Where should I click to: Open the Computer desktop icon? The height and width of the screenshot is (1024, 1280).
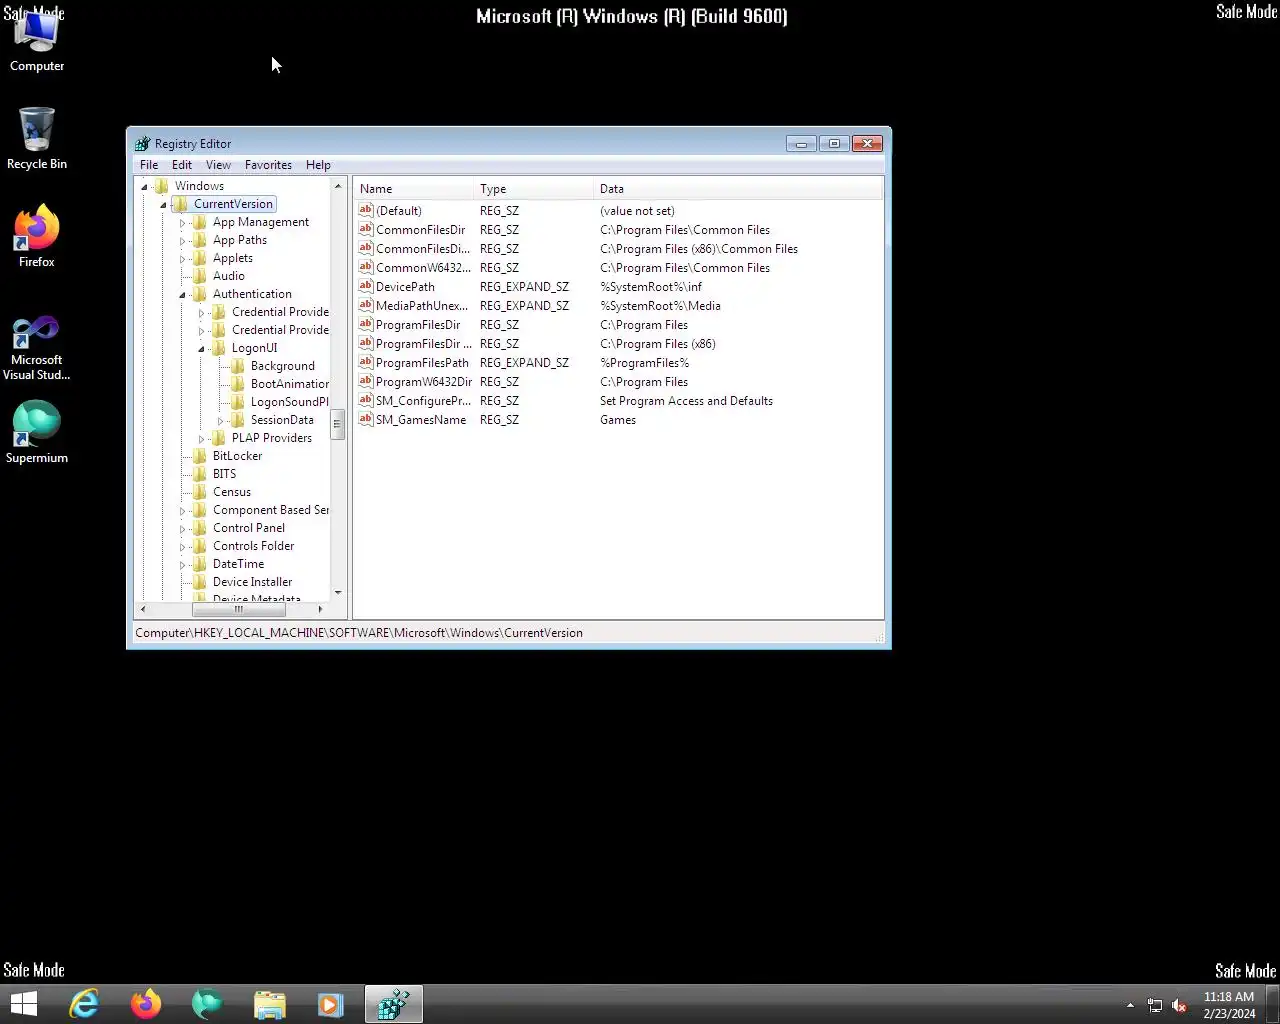click(x=37, y=43)
